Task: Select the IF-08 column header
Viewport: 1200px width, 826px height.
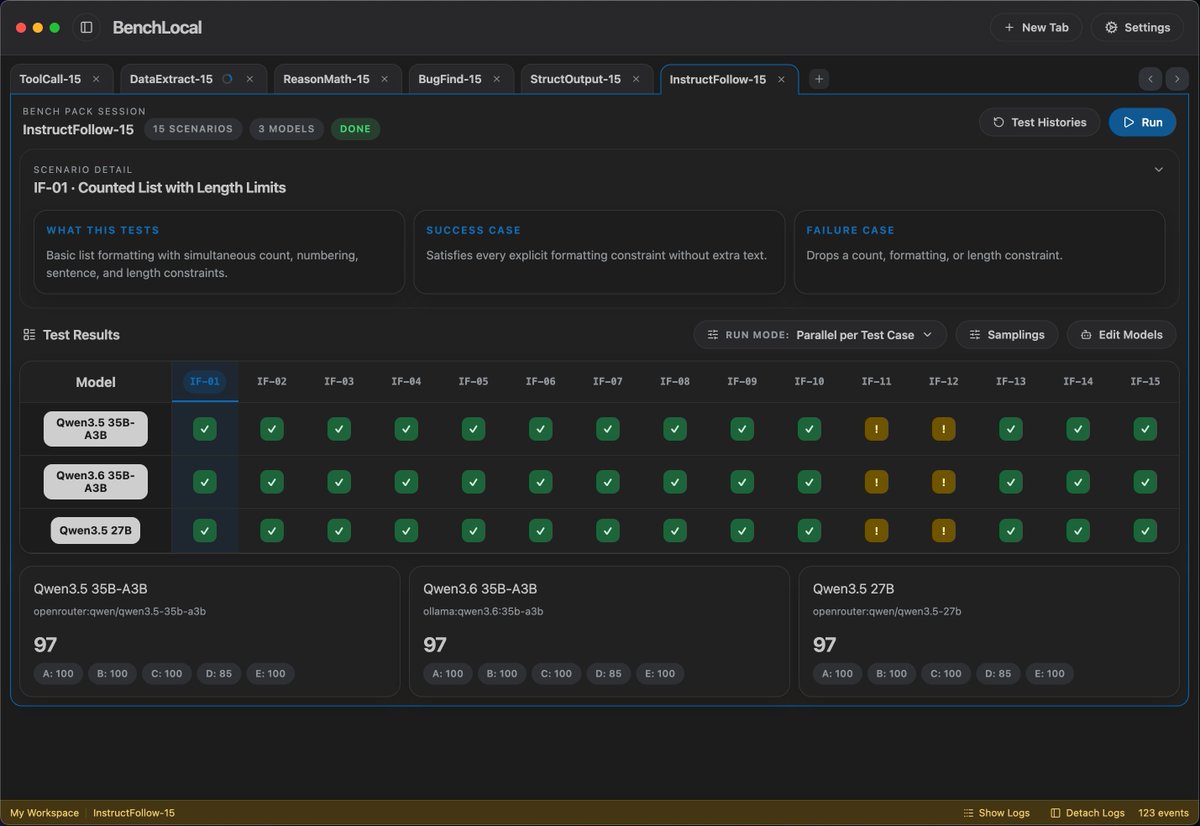Action: coord(675,381)
